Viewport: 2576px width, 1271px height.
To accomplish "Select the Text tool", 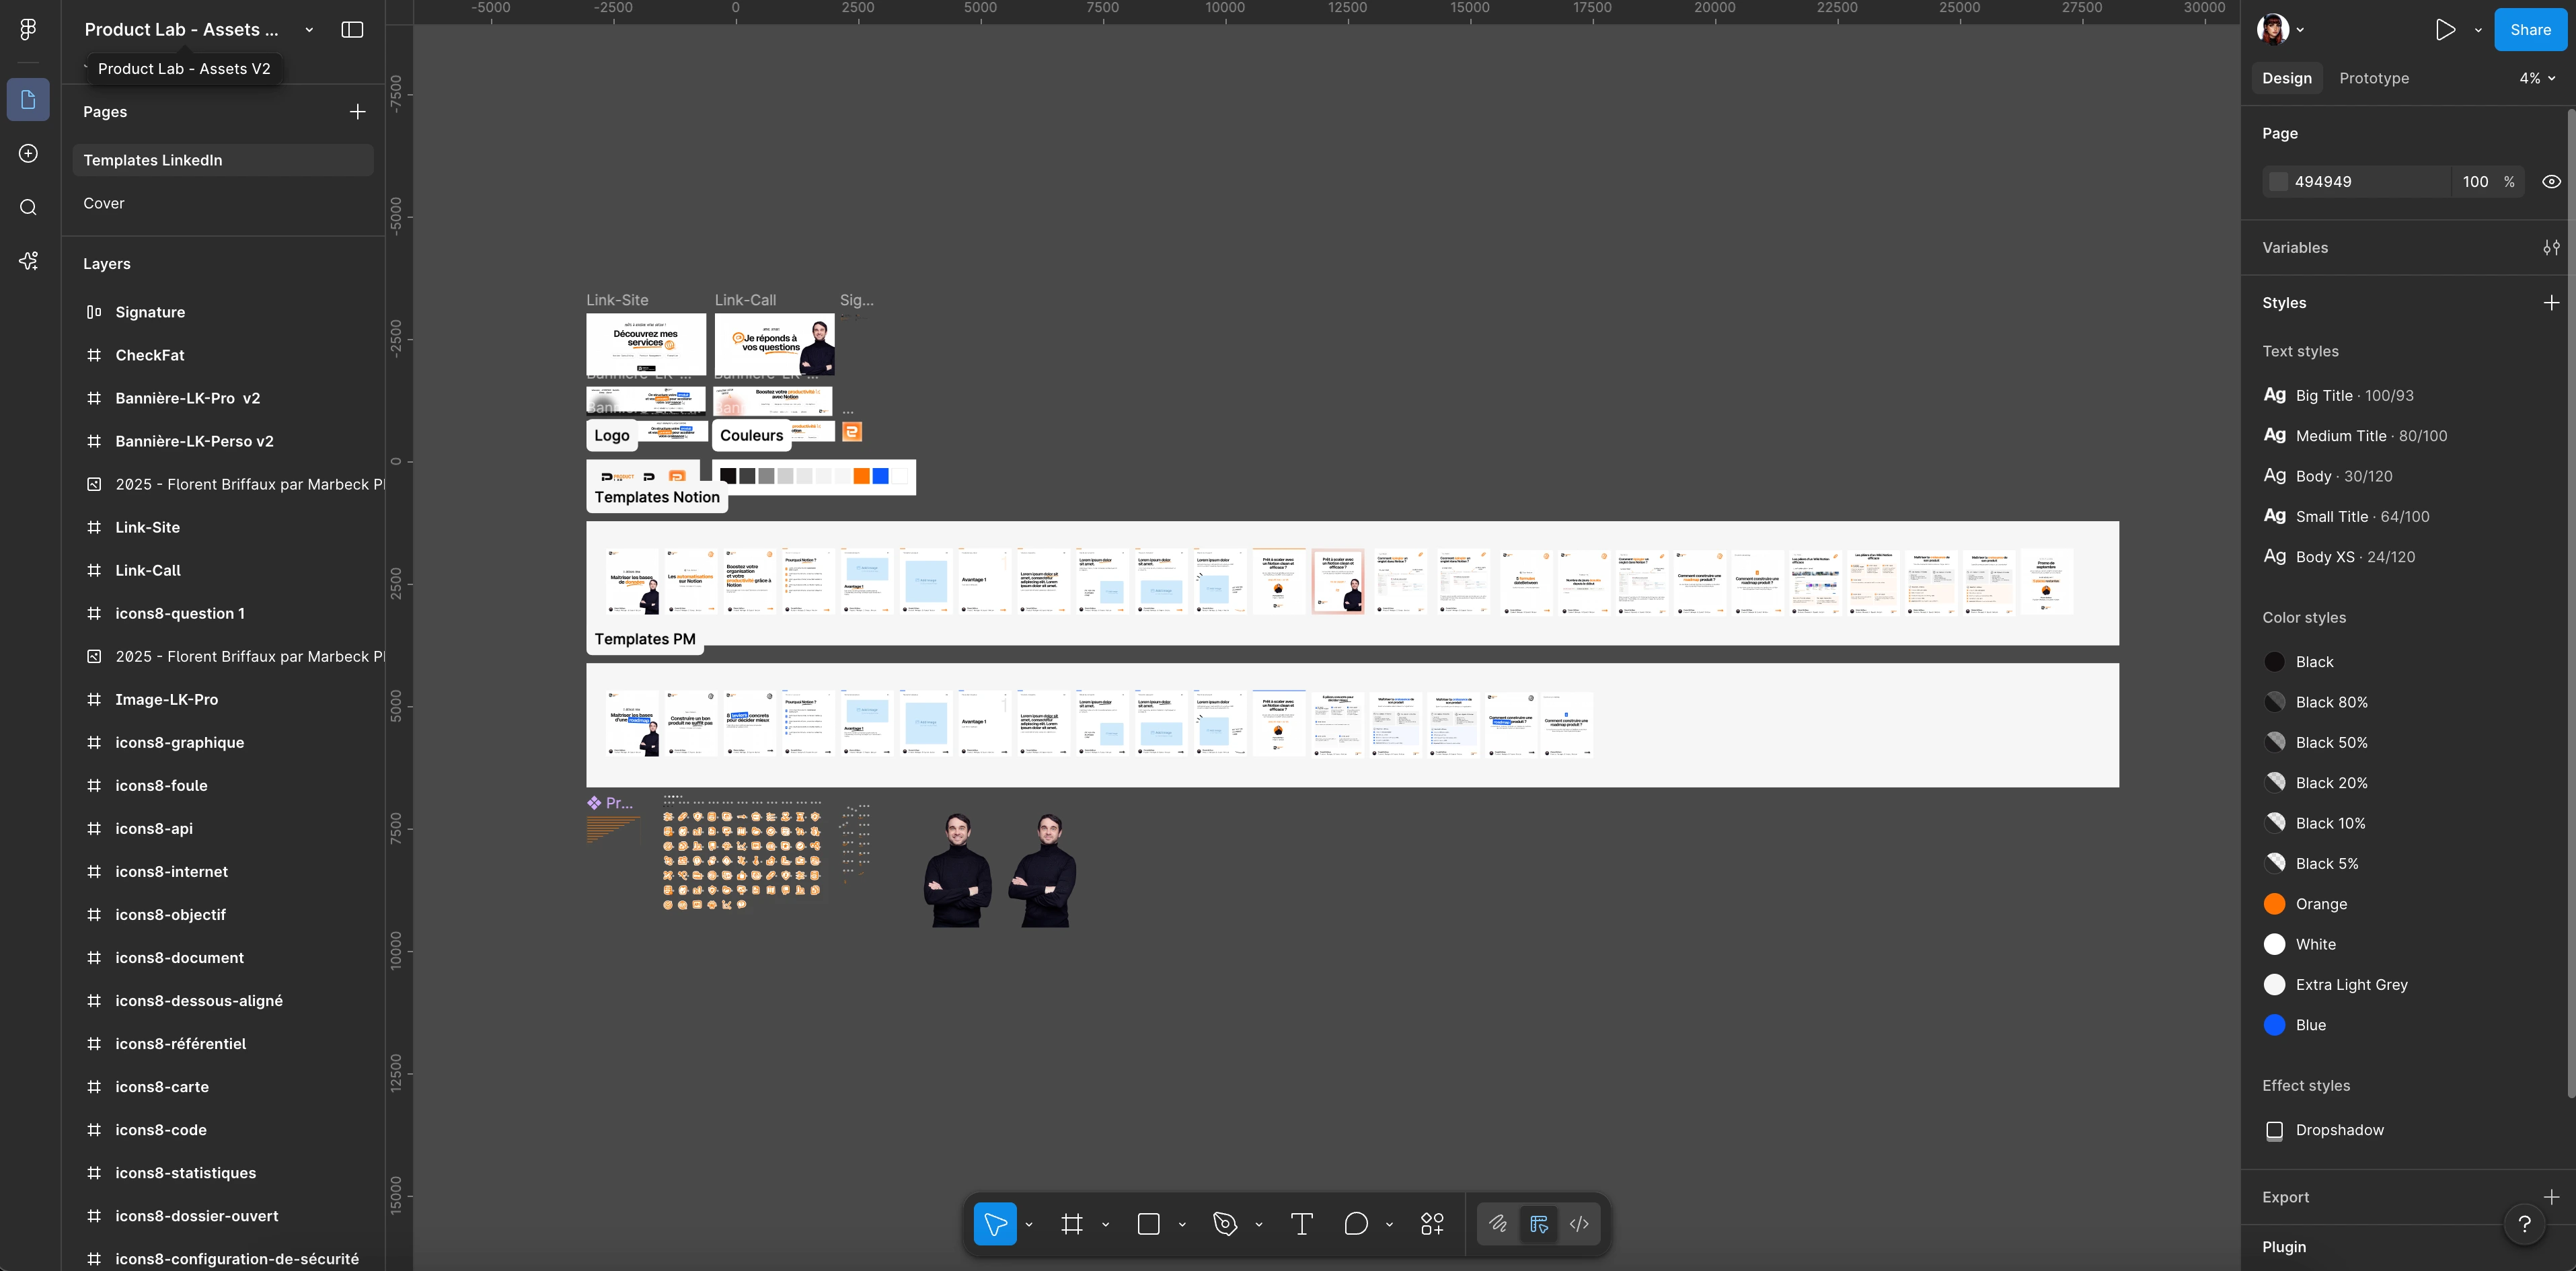I will coord(1301,1224).
